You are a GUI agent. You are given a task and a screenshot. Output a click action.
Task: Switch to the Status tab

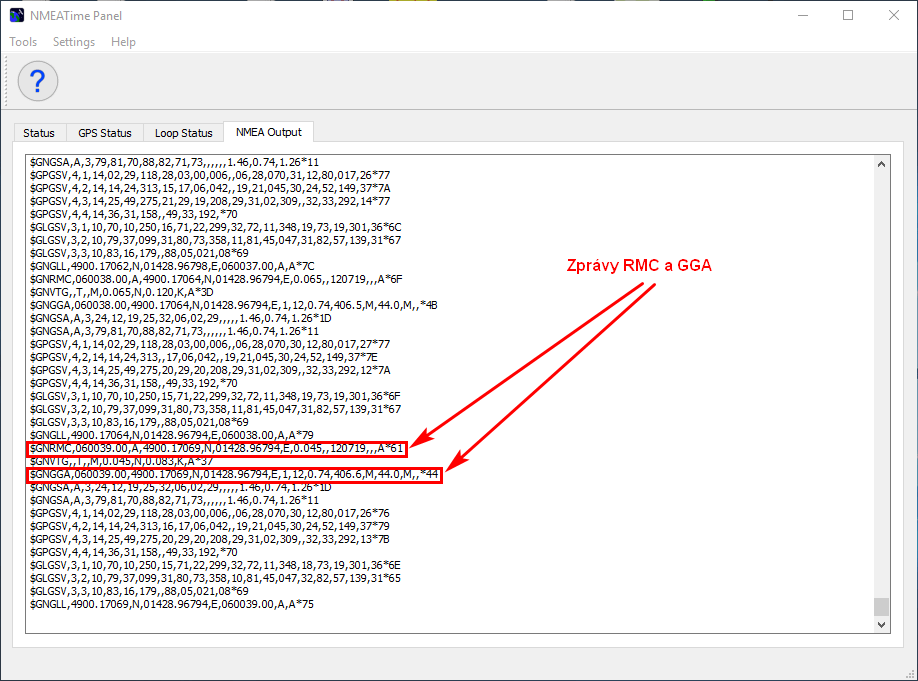39,133
